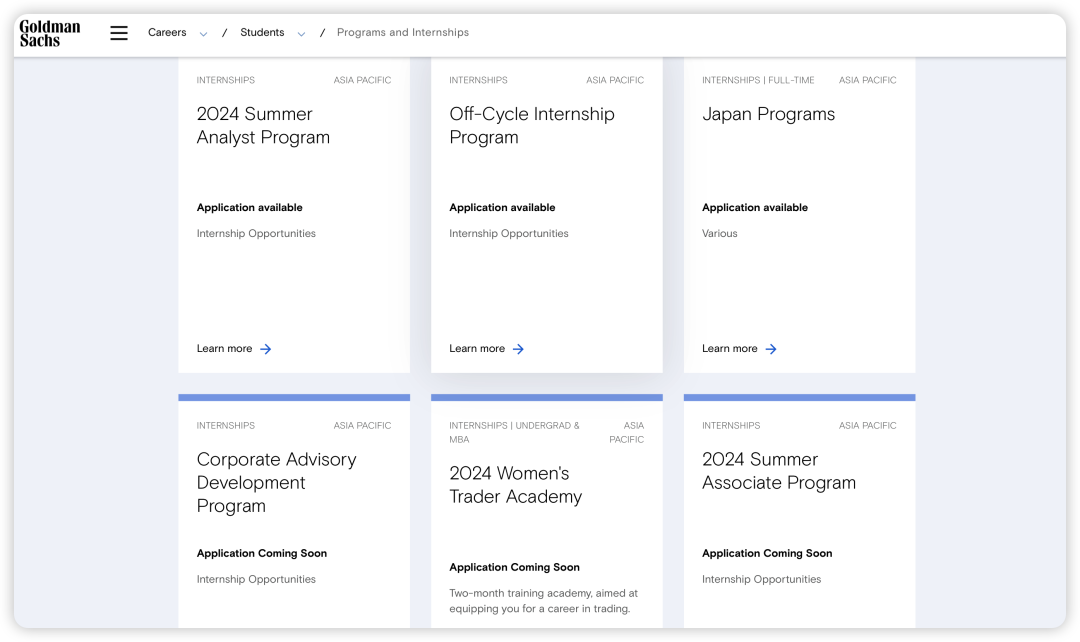Open Corporate Advisory Development Program title
The image size is (1080, 642).
pos(276,482)
